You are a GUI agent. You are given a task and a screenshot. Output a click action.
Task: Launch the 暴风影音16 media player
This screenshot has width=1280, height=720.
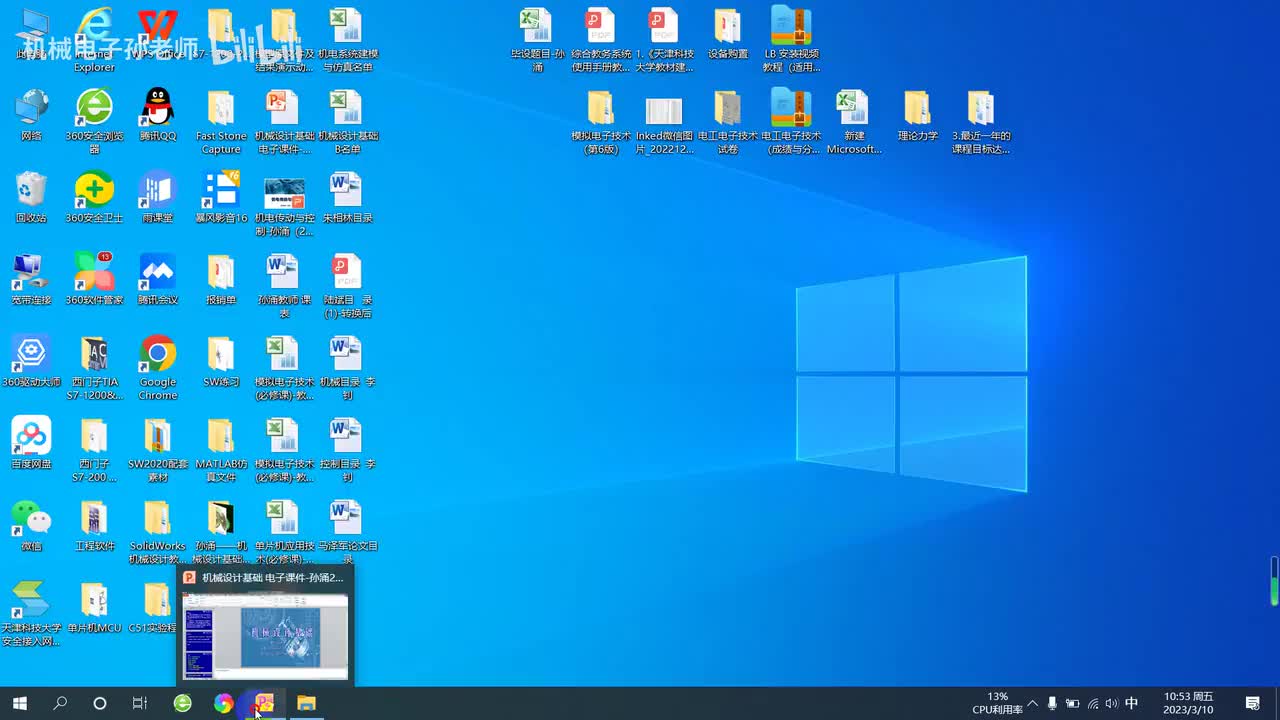(x=221, y=197)
